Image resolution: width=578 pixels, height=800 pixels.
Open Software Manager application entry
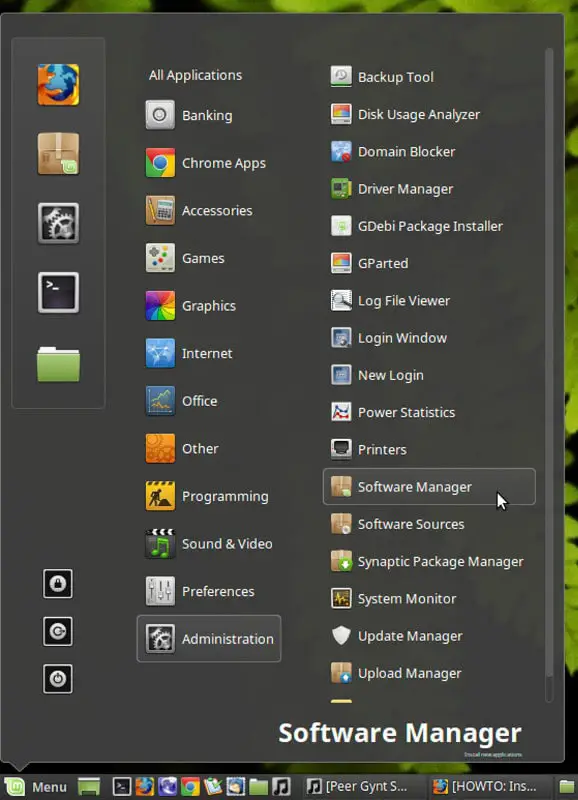pyautogui.click(x=429, y=487)
